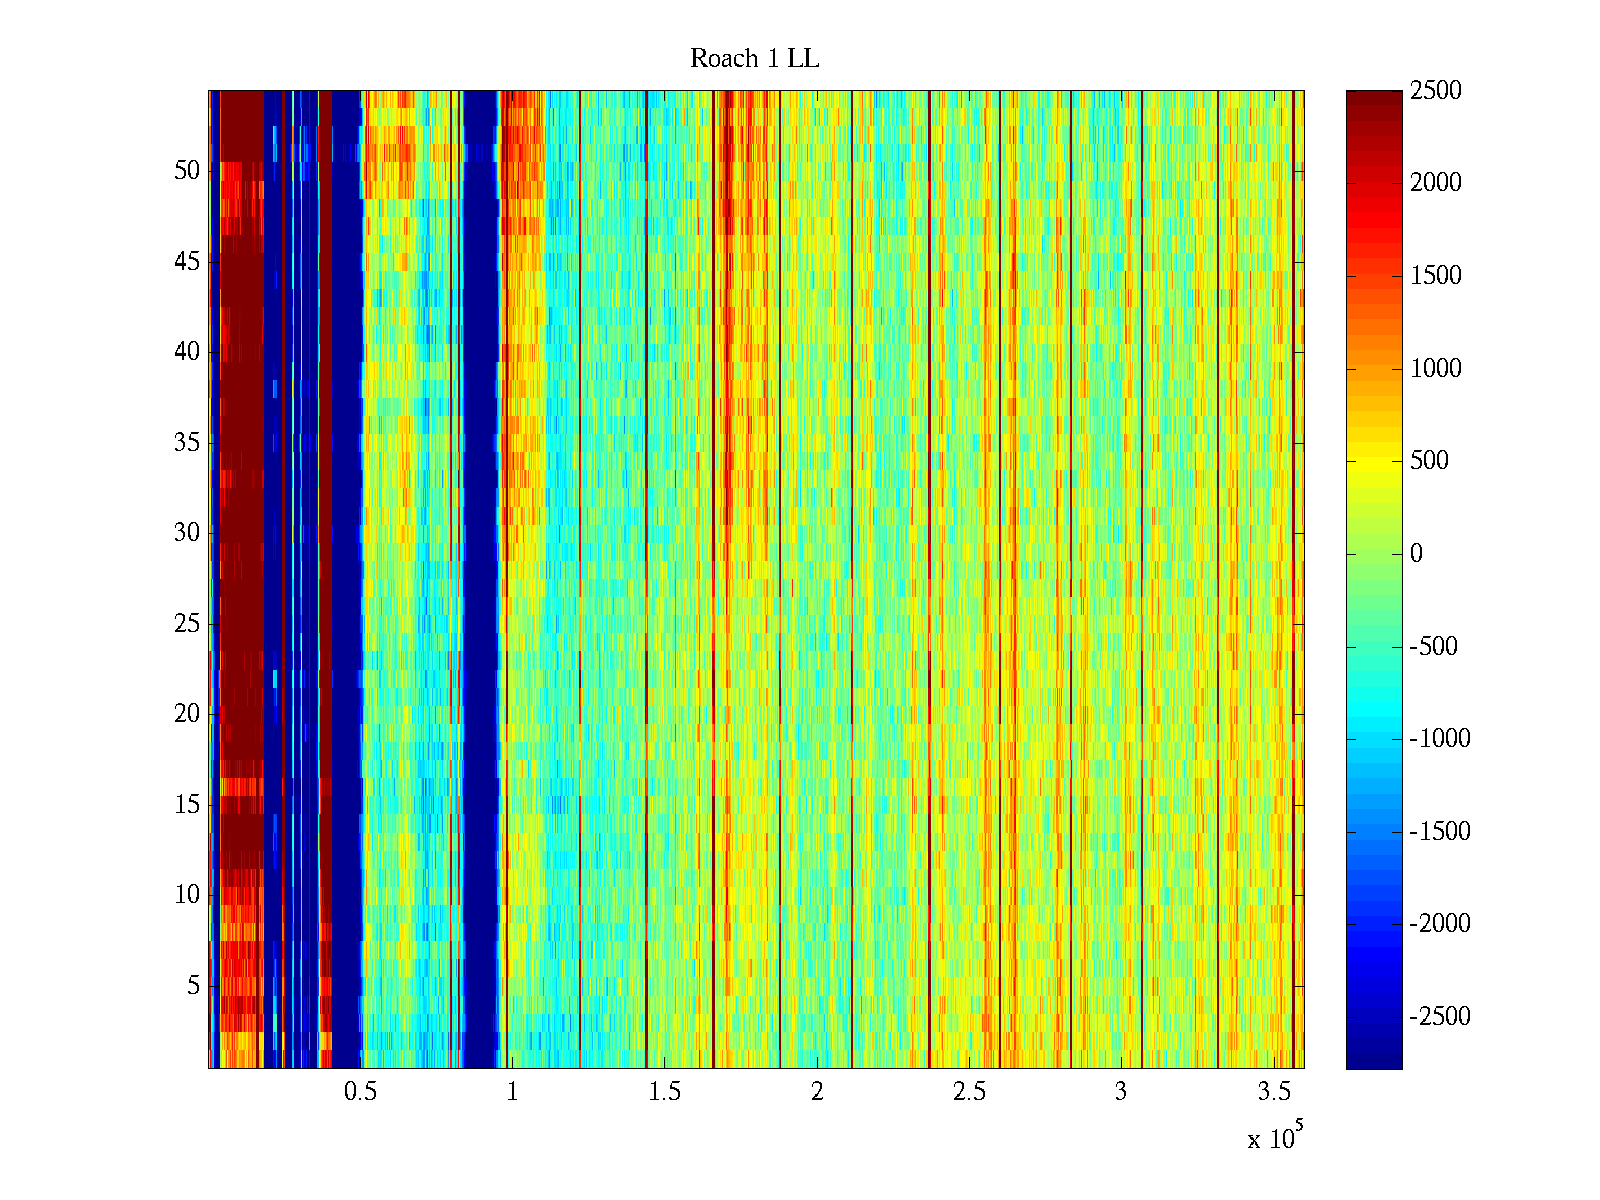Click the plot title 'Roach 1 LL'
The width and height of the screenshot is (1600, 1200).
pos(754,59)
